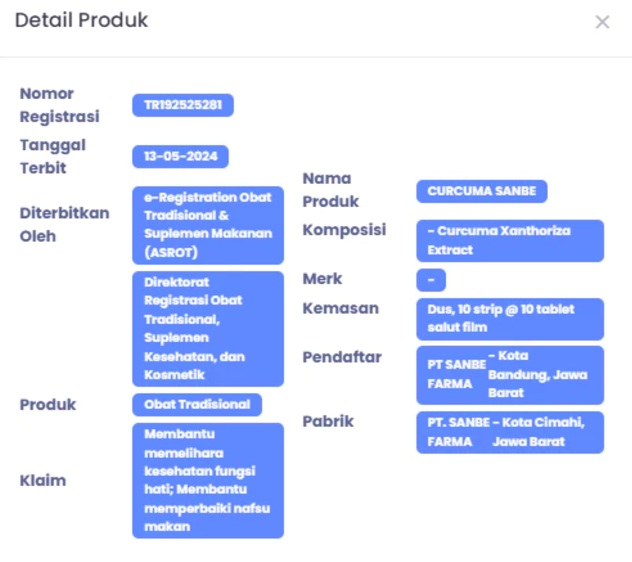
Task: Click the Merk dash badge
Action: click(x=431, y=280)
